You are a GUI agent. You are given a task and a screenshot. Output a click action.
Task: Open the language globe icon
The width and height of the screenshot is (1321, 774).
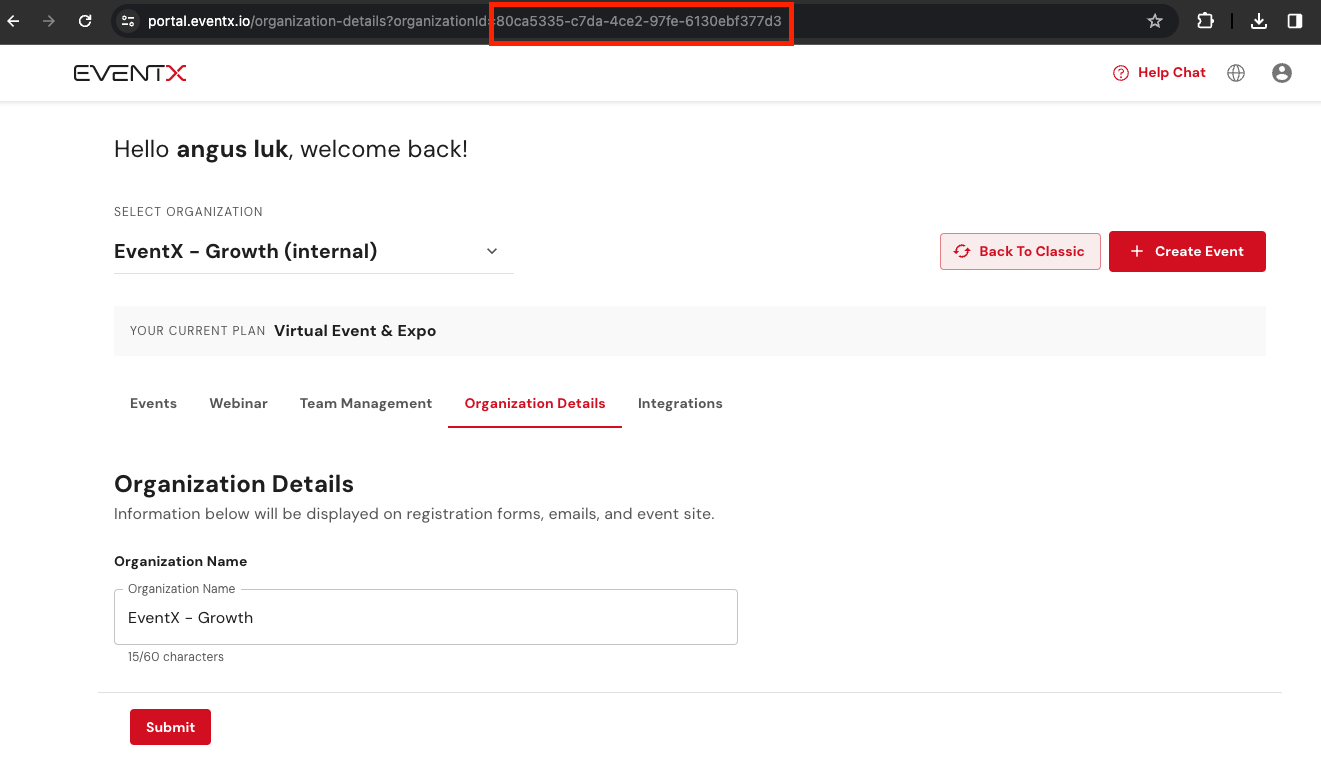click(1236, 73)
